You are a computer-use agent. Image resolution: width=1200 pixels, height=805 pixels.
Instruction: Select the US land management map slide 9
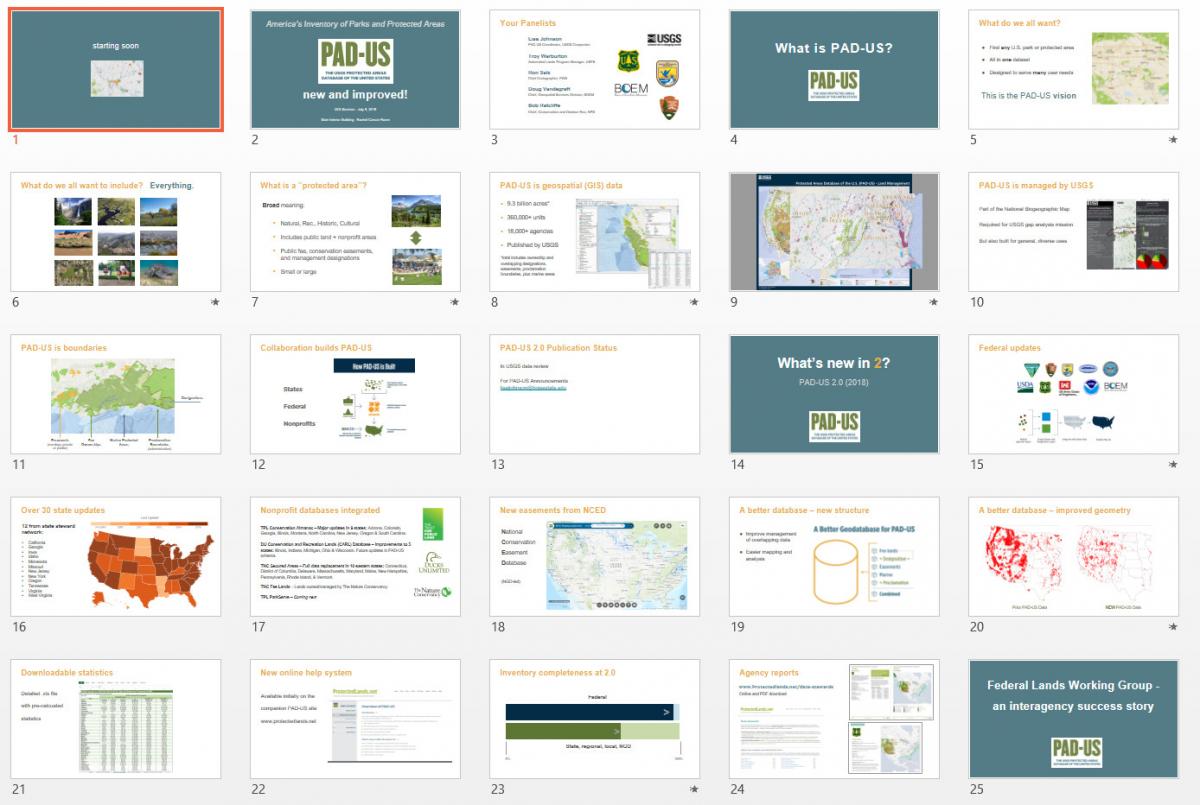(834, 231)
